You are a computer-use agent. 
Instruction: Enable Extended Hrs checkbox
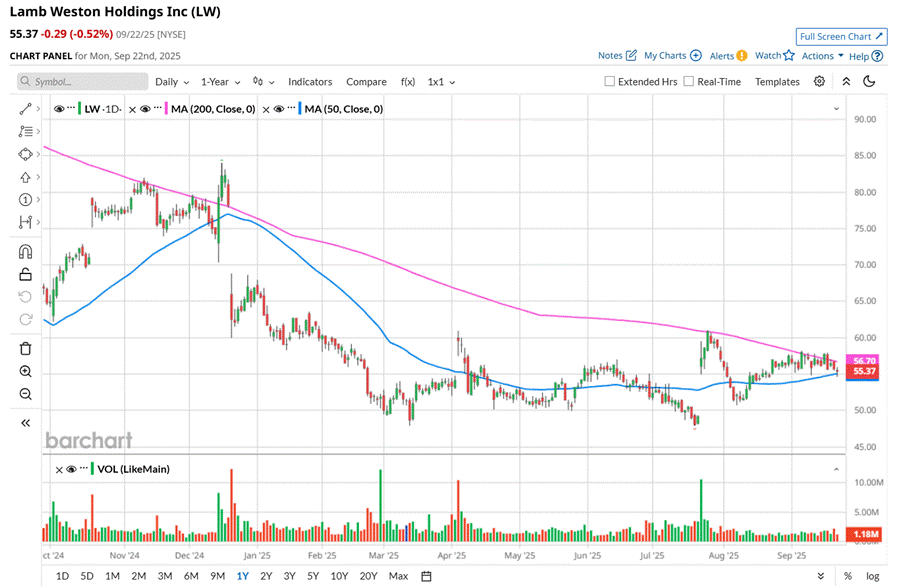click(x=609, y=81)
